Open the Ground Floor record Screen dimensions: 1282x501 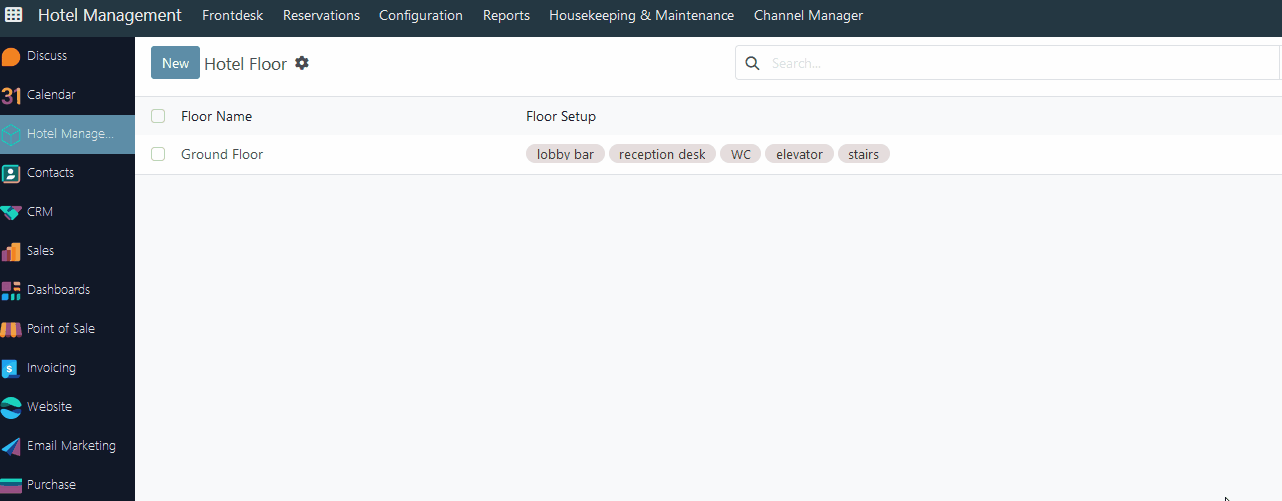pos(222,154)
